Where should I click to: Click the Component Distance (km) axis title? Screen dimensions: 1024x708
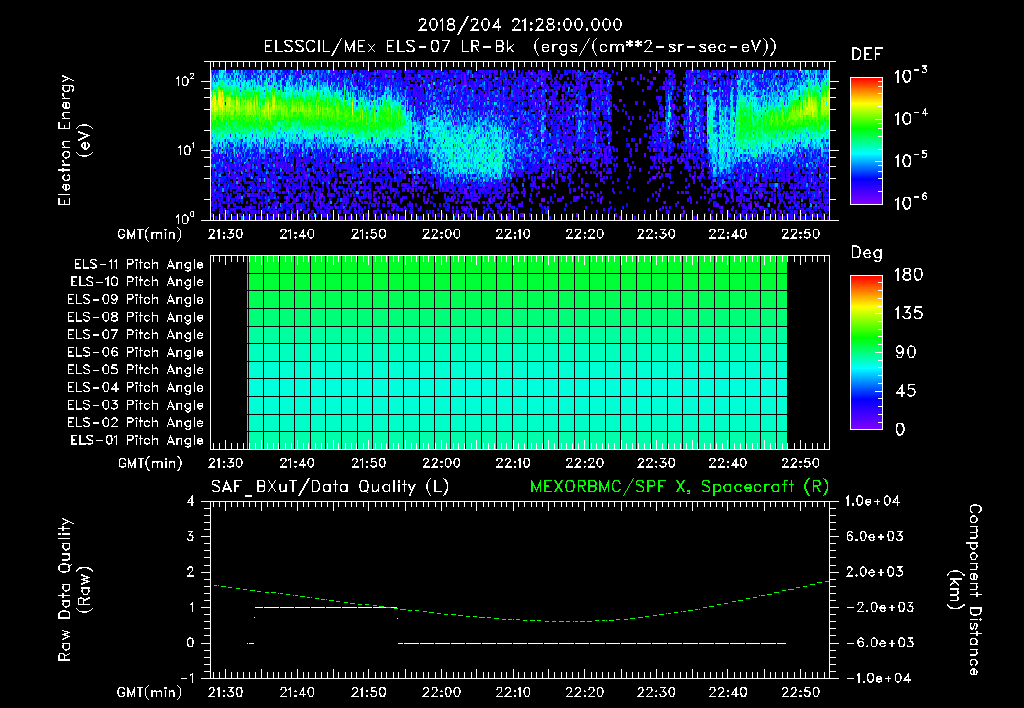click(965, 590)
